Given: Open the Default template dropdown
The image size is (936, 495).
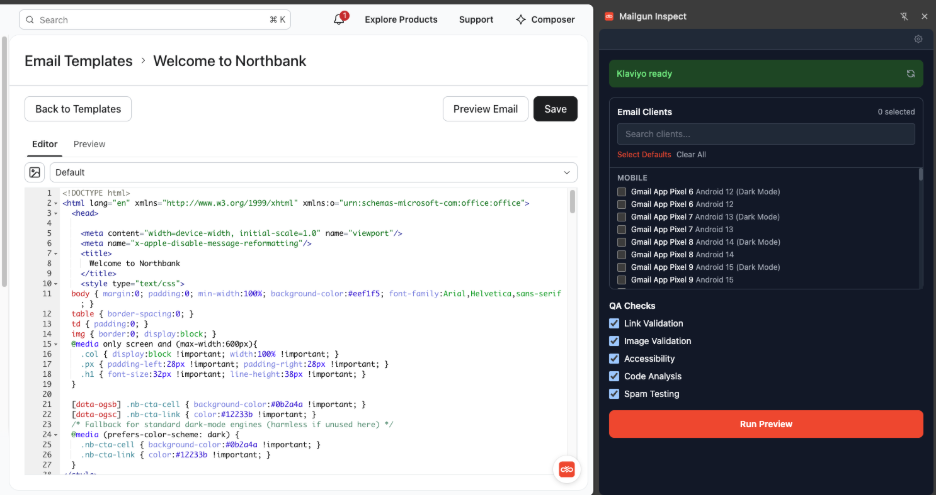Looking at the screenshot, I should point(313,173).
